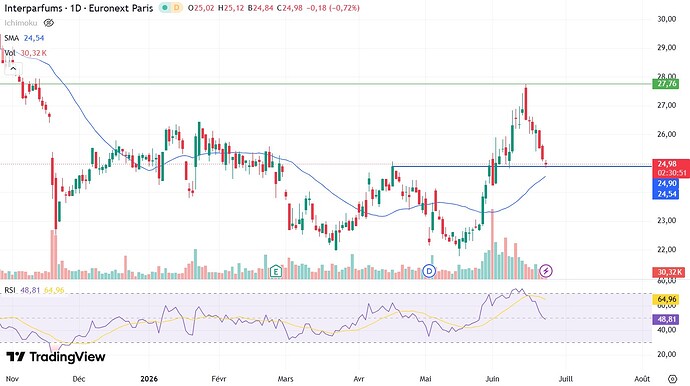Viewport: 690px width, 386px height.
Task: Click the 29,00 price scale label
Action: coord(666,48)
